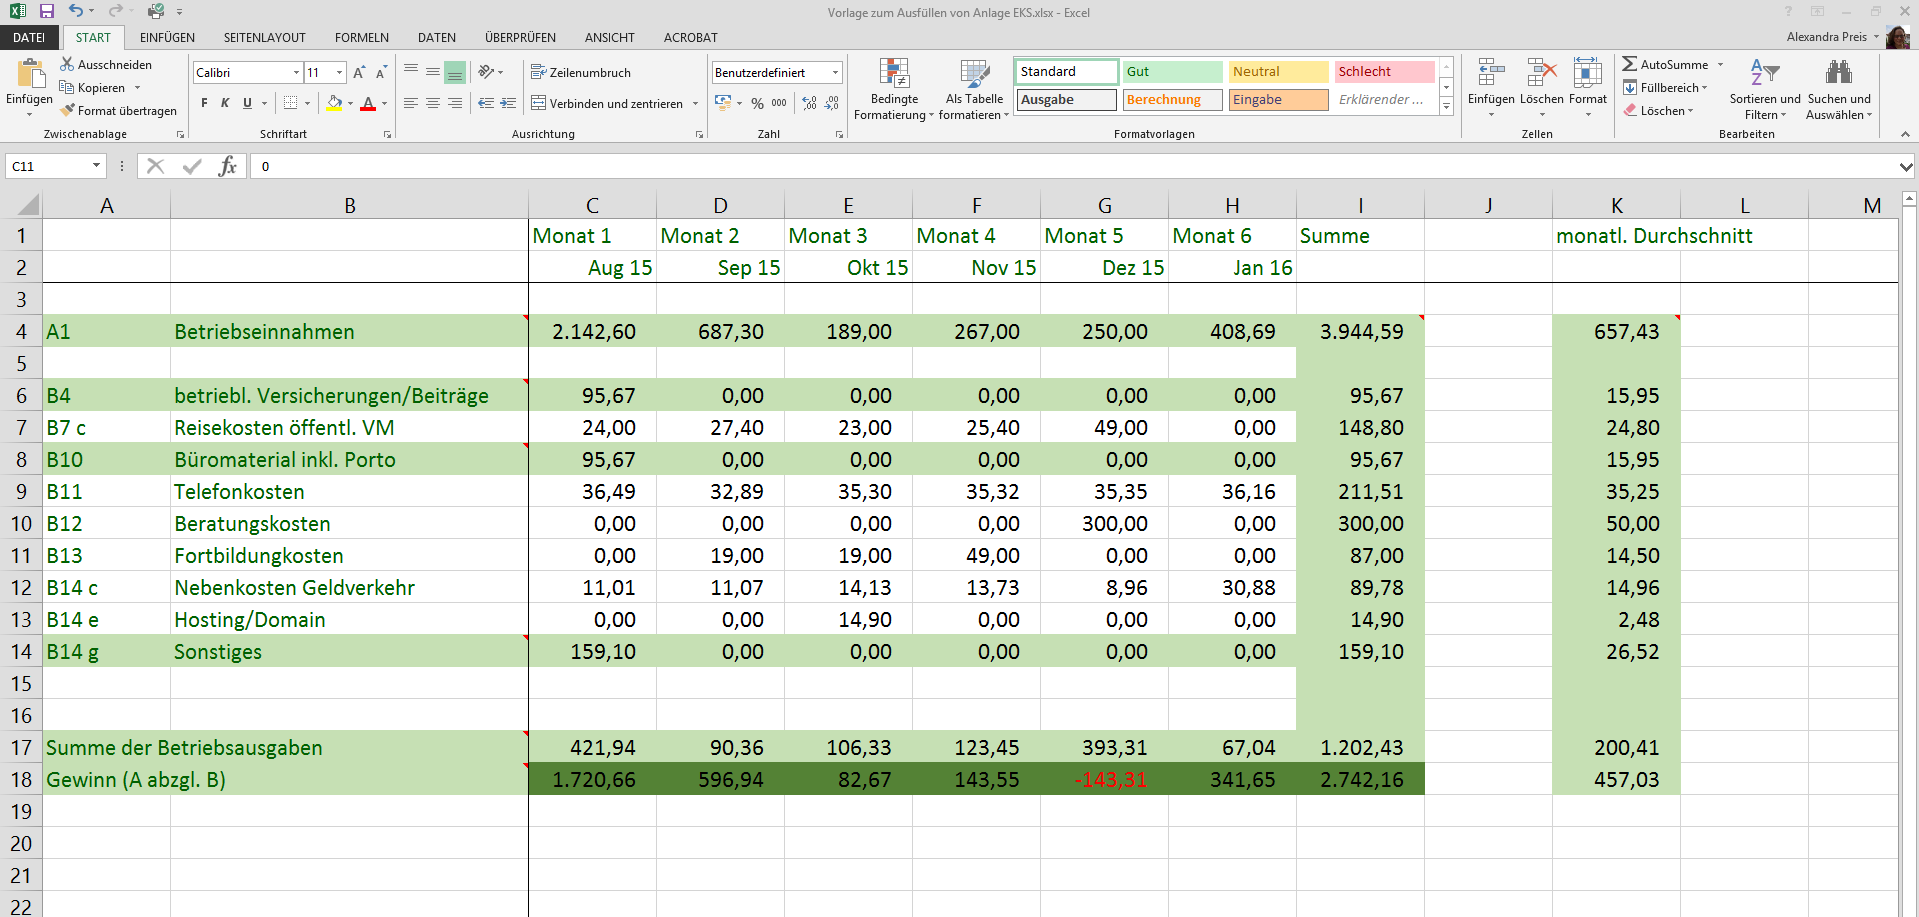The width and height of the screenshot is (1919, 917).
Task: Click Suchen und Auswählen binoculars icon
Action: (x=1838, y=89)
